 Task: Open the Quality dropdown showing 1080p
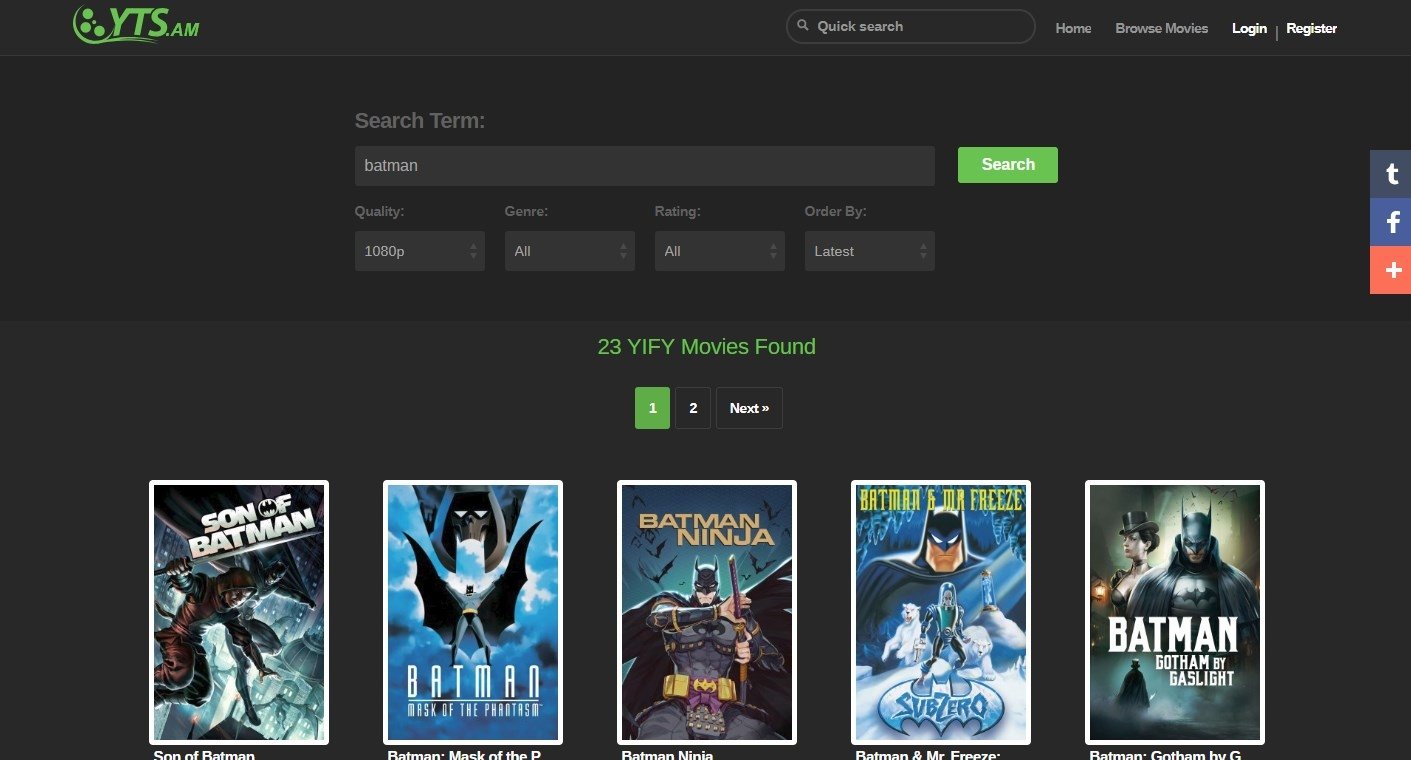420,251
